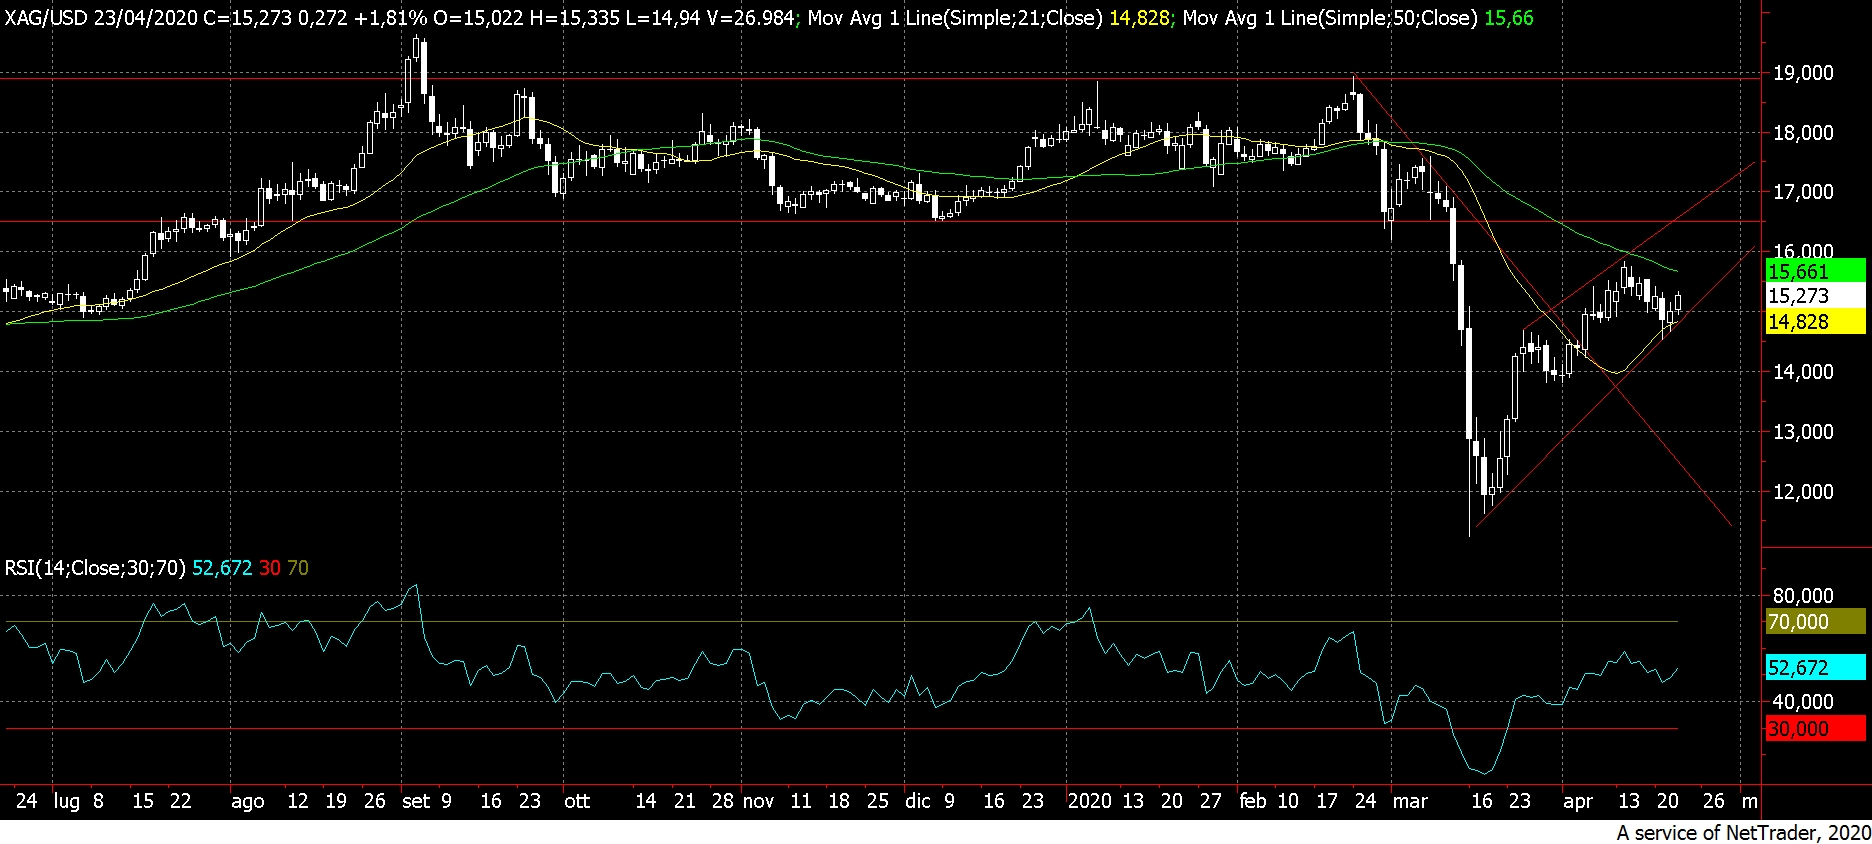Click the 19,000 price axis label
Image resolution: width=1872 pixels, height=844 pixels.
(x=1803, y=73)
